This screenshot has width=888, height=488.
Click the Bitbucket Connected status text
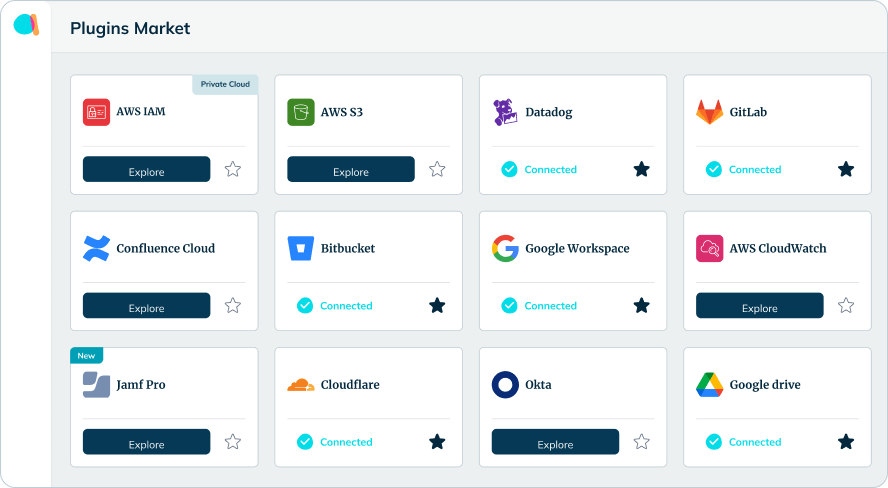point(346,306)
